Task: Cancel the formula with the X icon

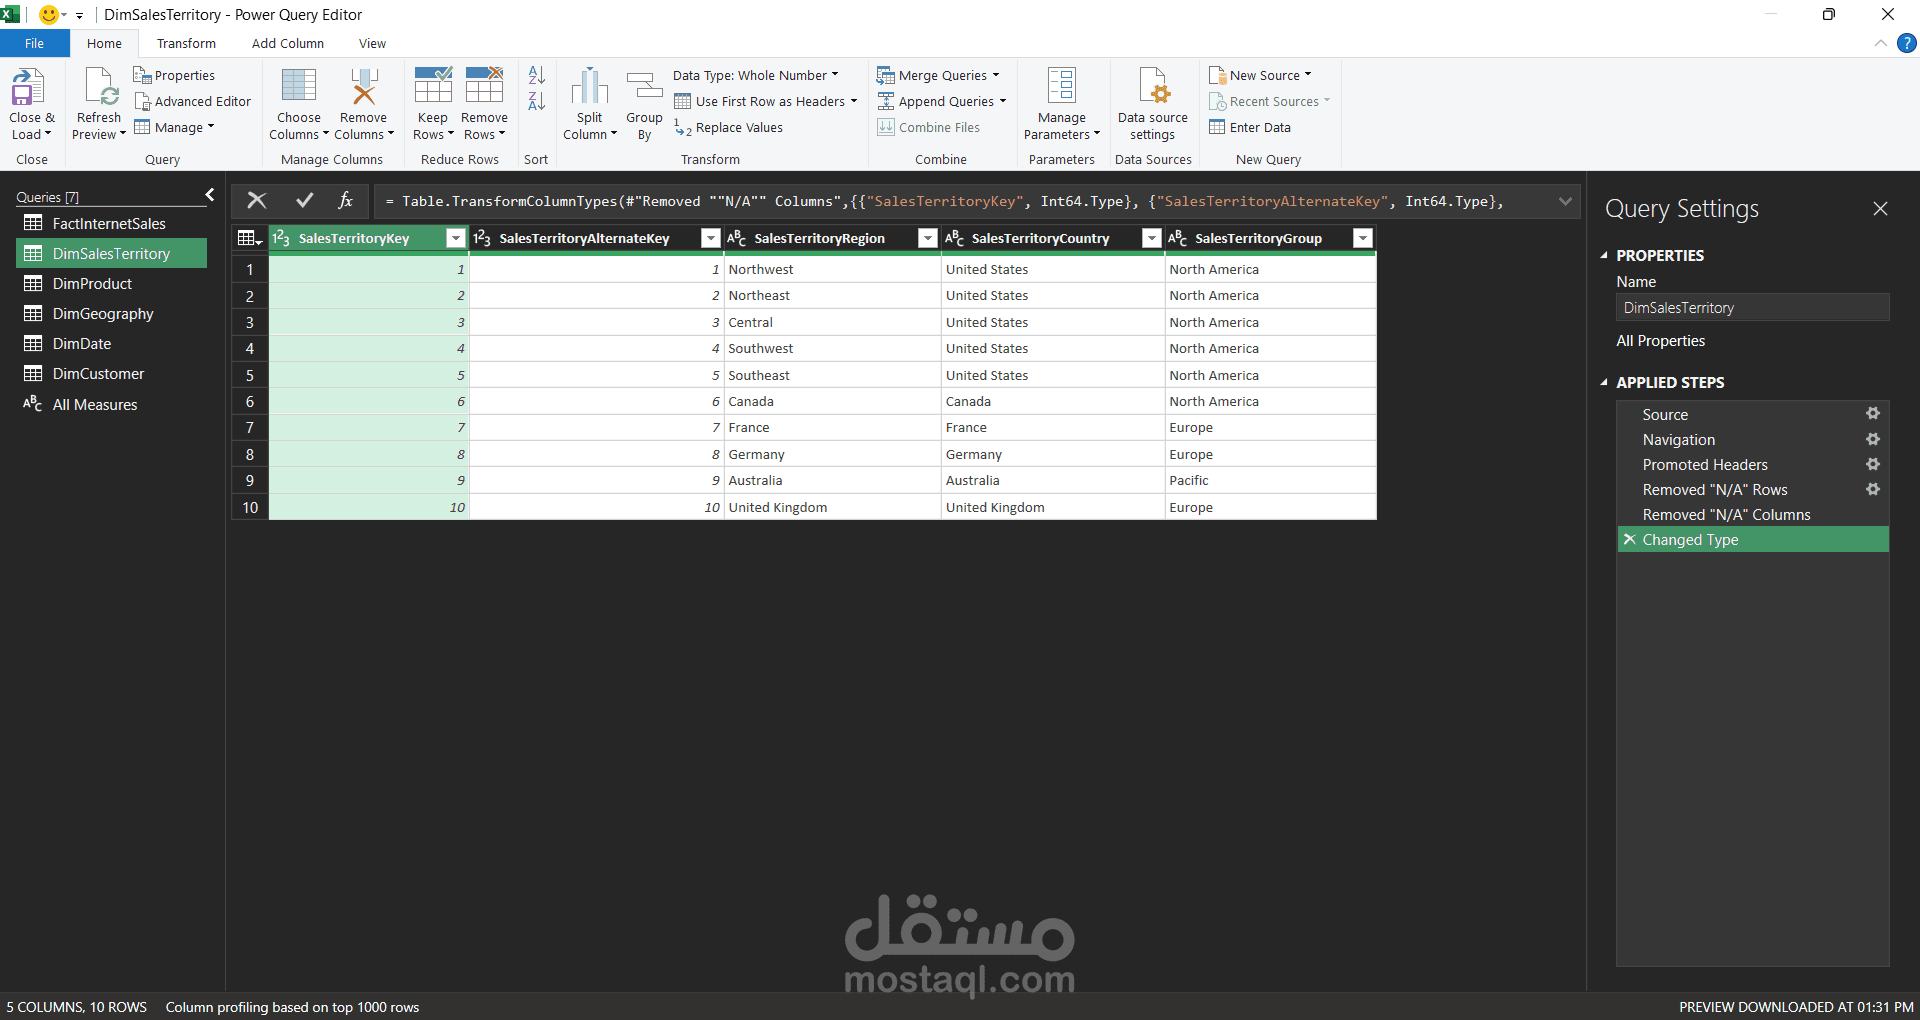Action: [257, 200]
